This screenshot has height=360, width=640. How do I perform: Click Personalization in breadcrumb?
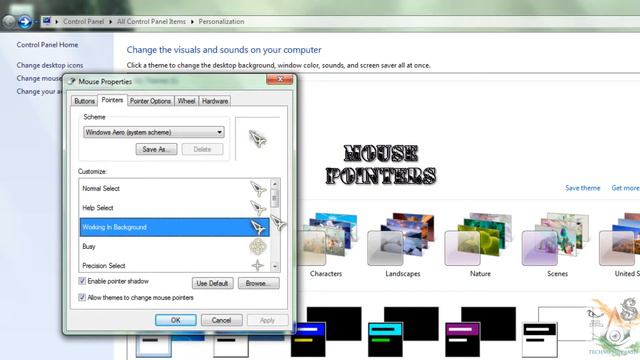pos(221,22)
